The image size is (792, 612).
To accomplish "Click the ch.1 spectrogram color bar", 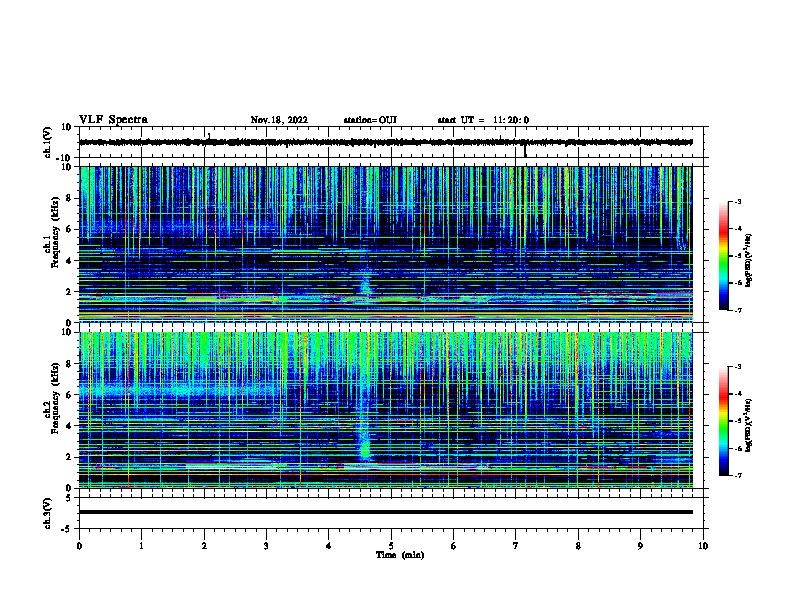I will pos(724,256).
